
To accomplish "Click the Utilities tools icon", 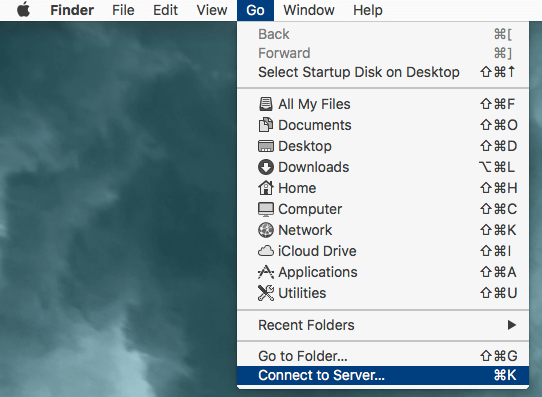I will (265, 293).
